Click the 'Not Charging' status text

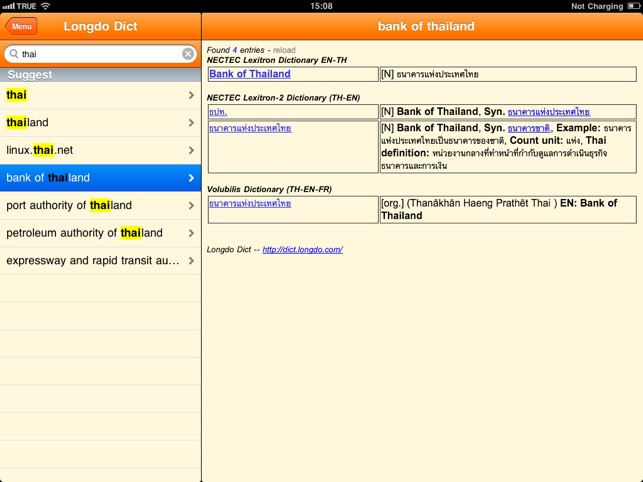coord(597,6)
